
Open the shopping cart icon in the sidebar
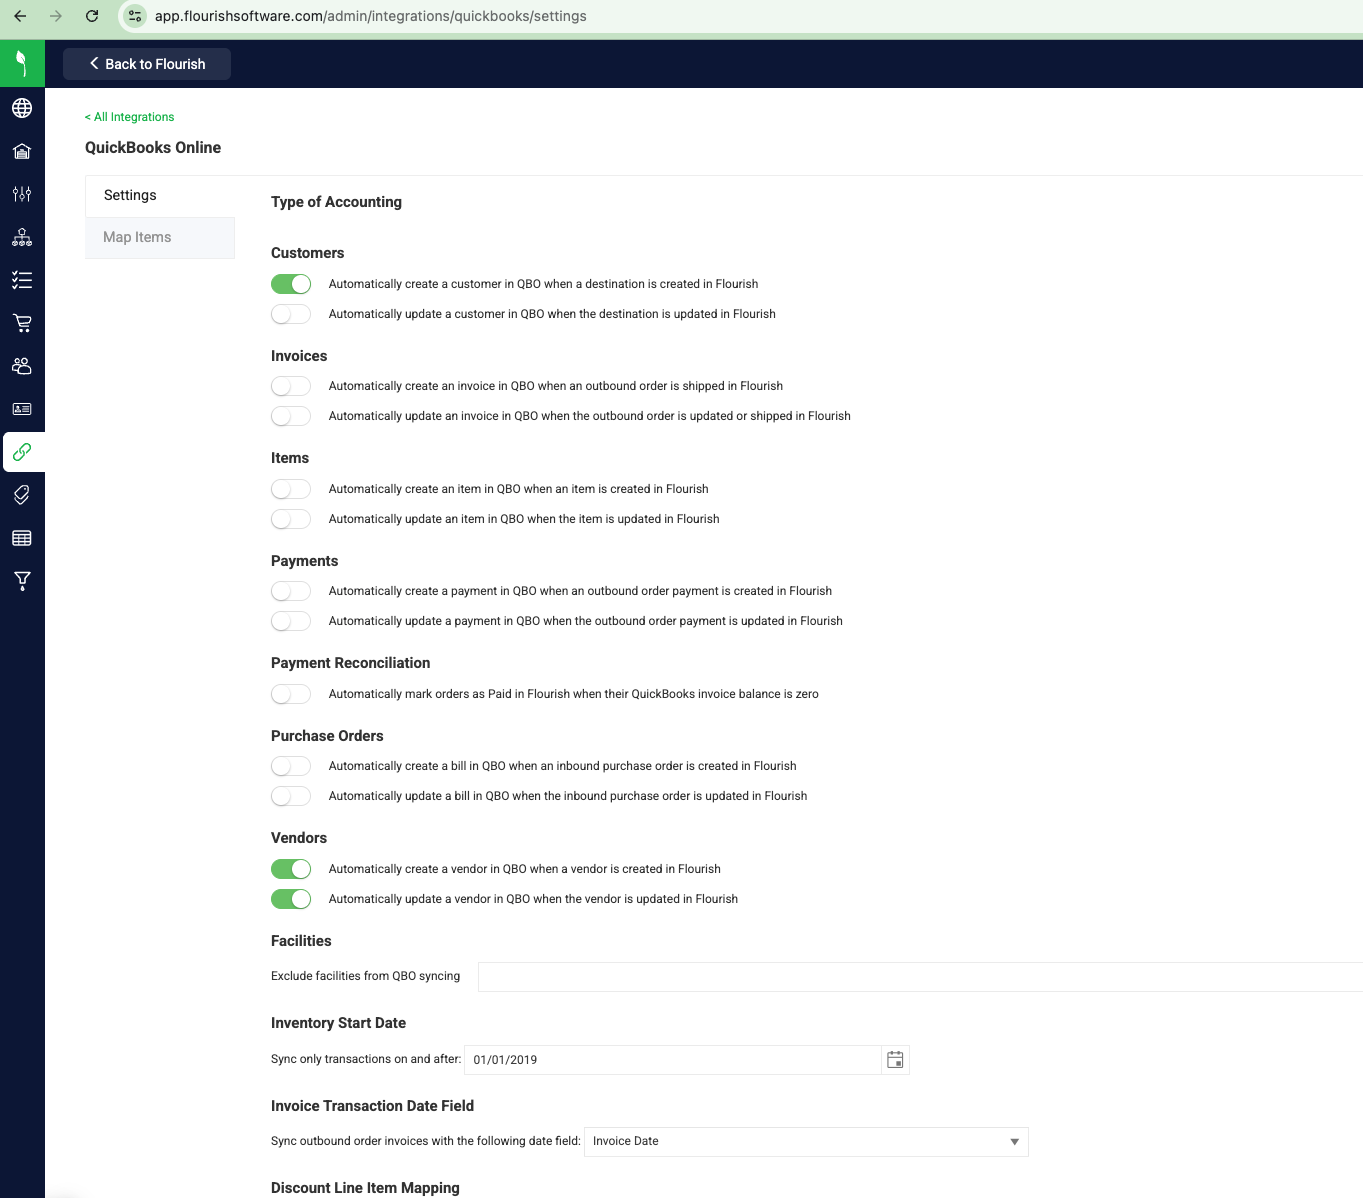22,323
